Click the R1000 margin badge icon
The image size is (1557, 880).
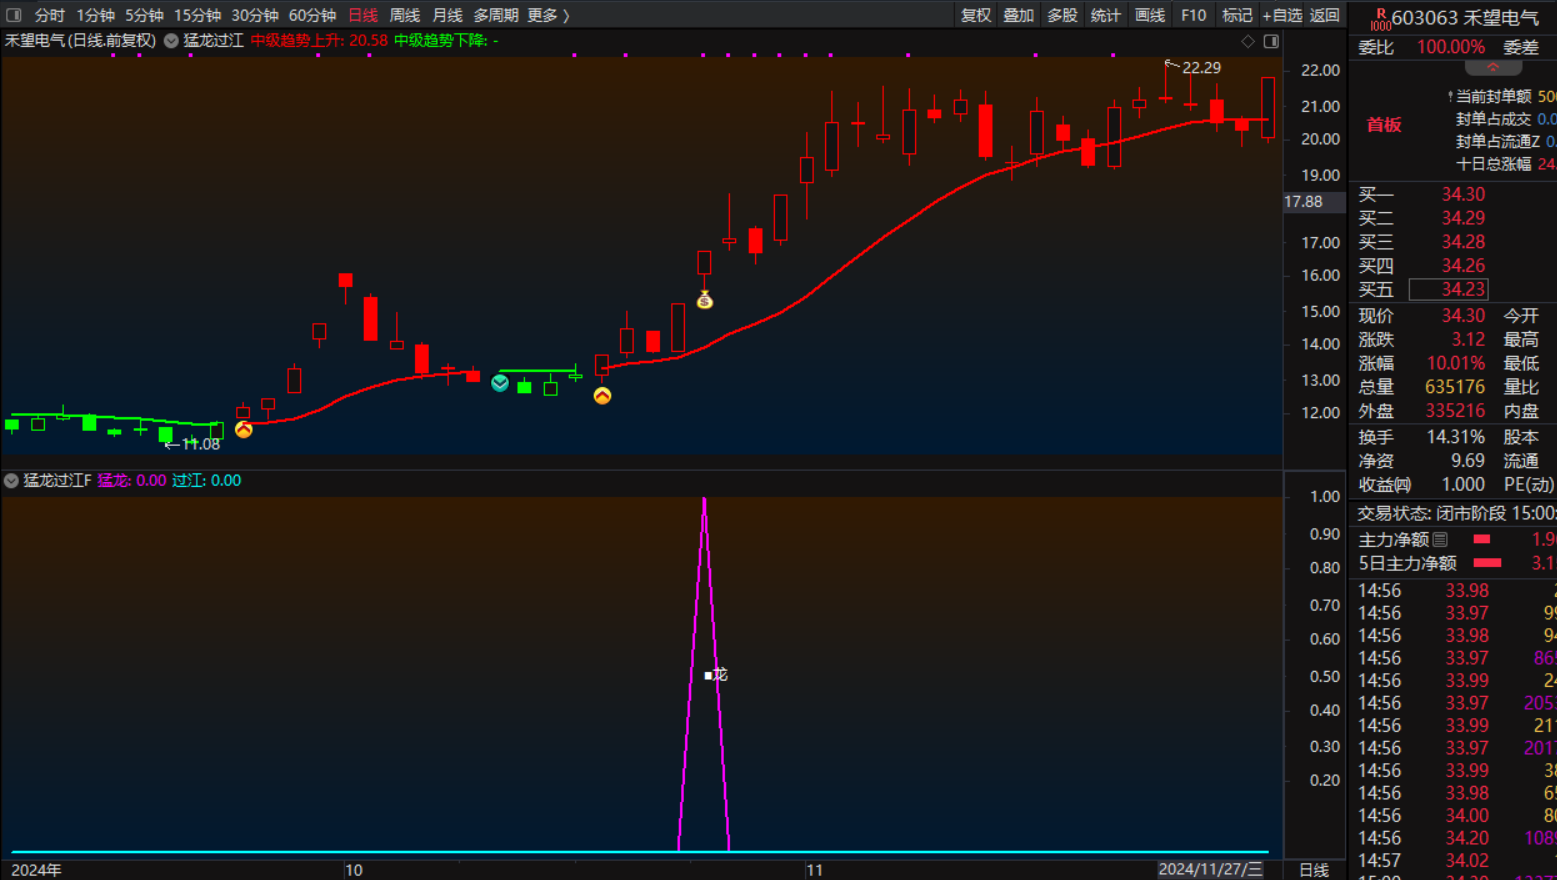[x=1380, y=19]
